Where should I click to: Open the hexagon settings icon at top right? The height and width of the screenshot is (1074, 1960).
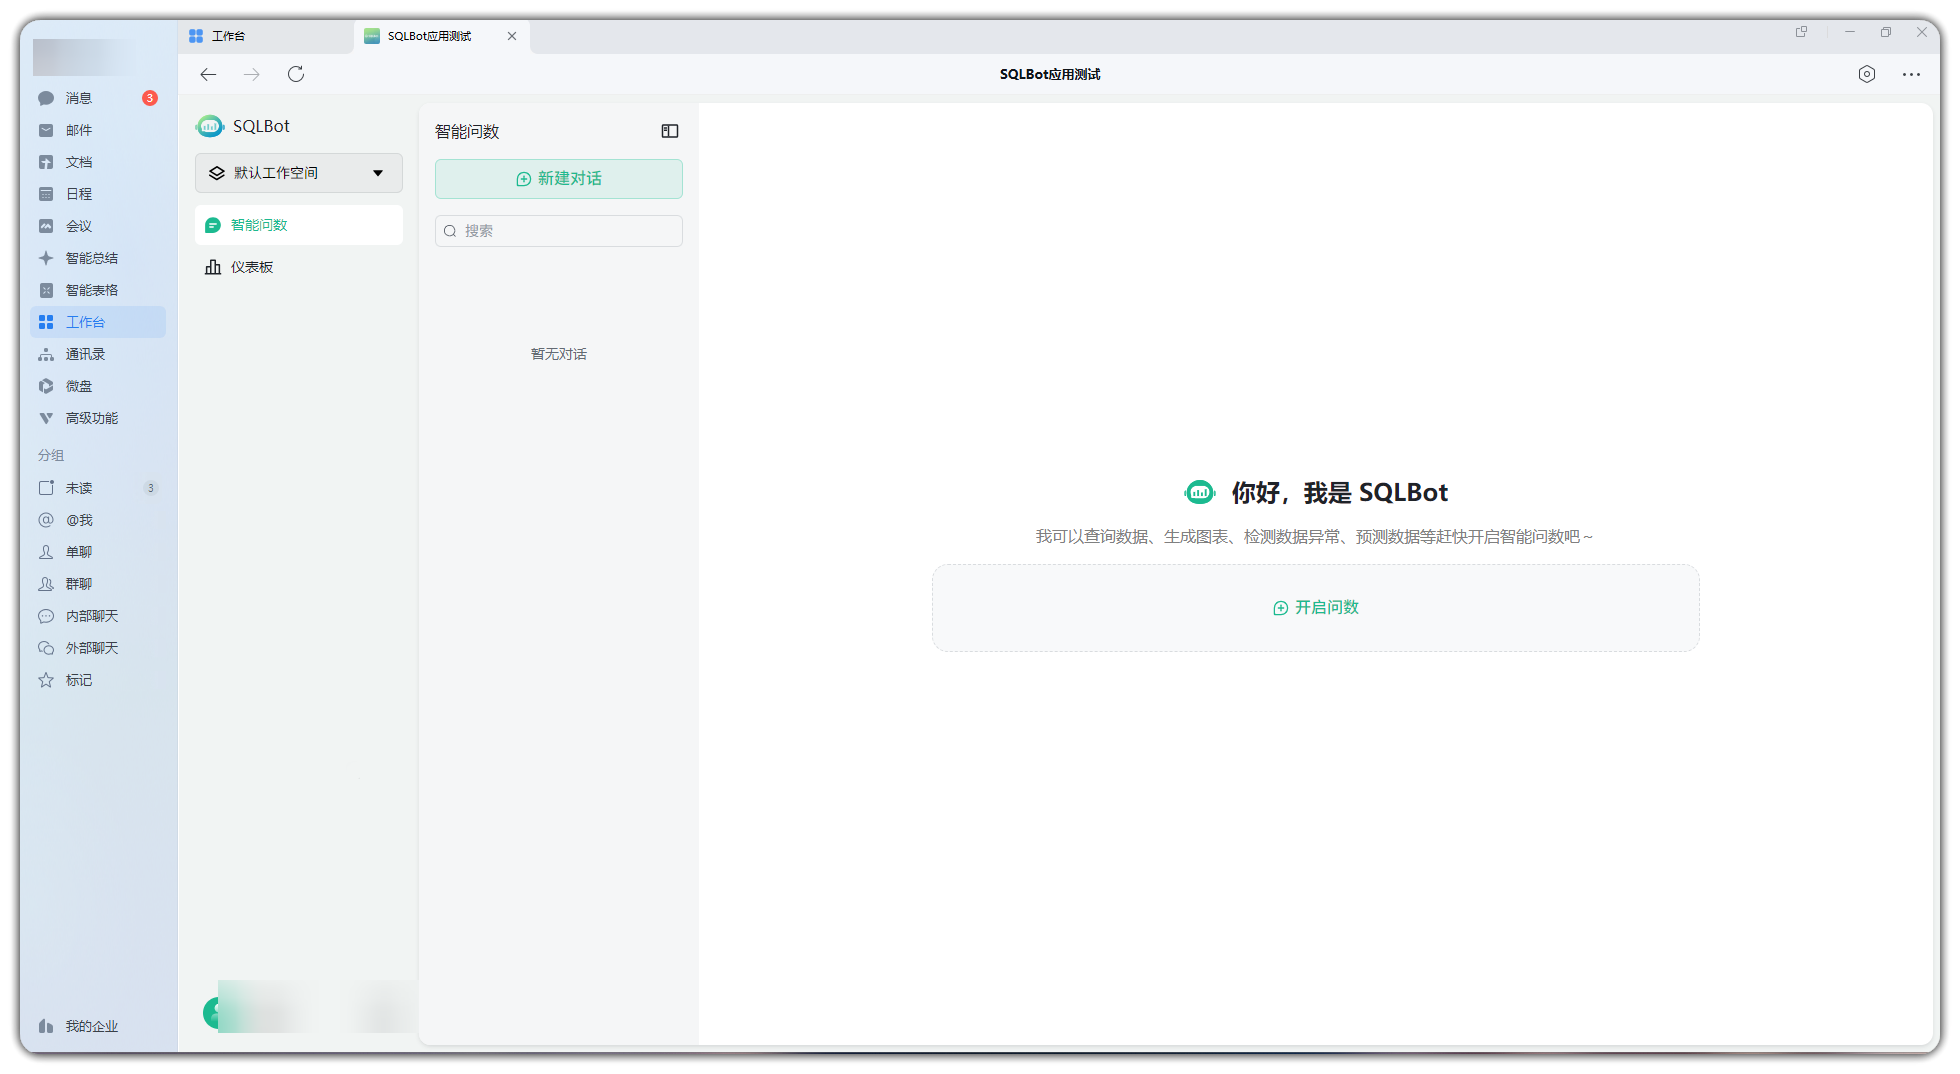(1867, 74)
